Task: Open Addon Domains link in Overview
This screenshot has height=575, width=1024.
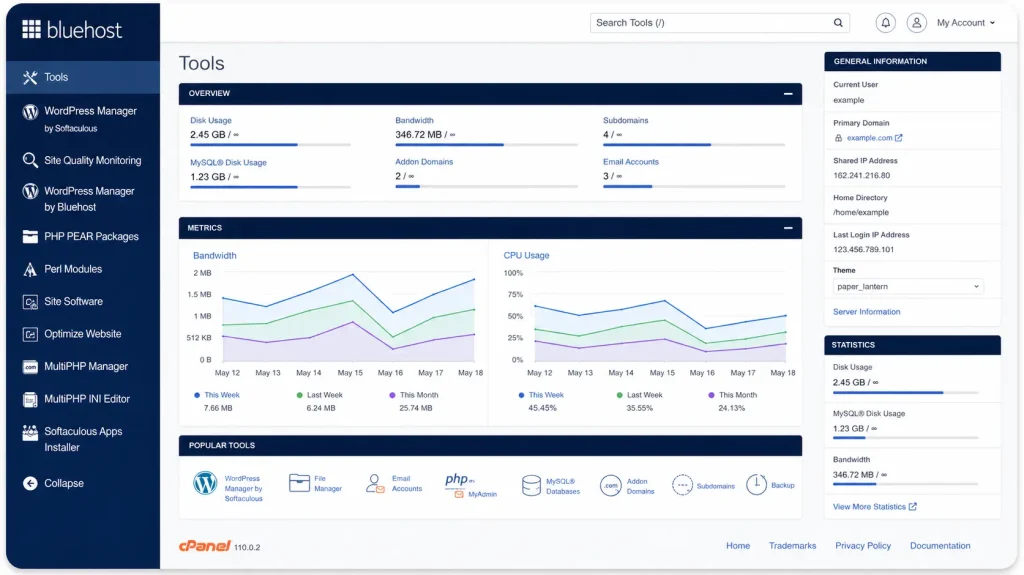Action: point(424,161)
